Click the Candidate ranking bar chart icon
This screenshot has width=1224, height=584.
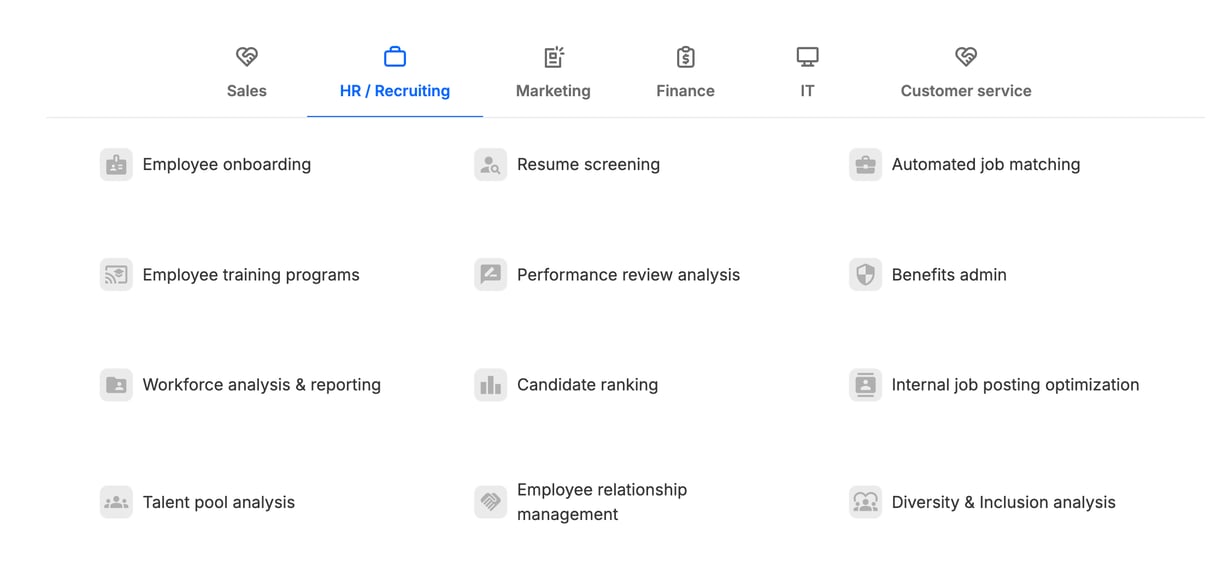pyautogui.click(x=490, y=385)
